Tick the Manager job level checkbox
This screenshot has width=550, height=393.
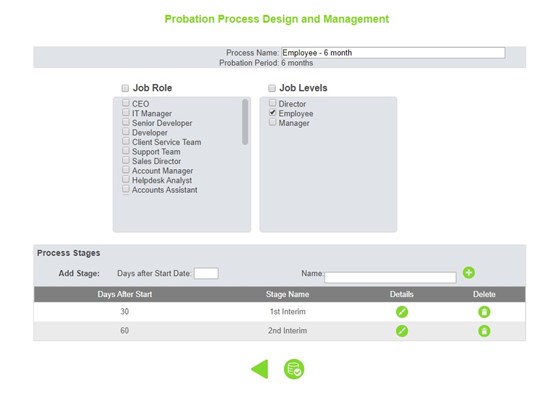(273, 122)
